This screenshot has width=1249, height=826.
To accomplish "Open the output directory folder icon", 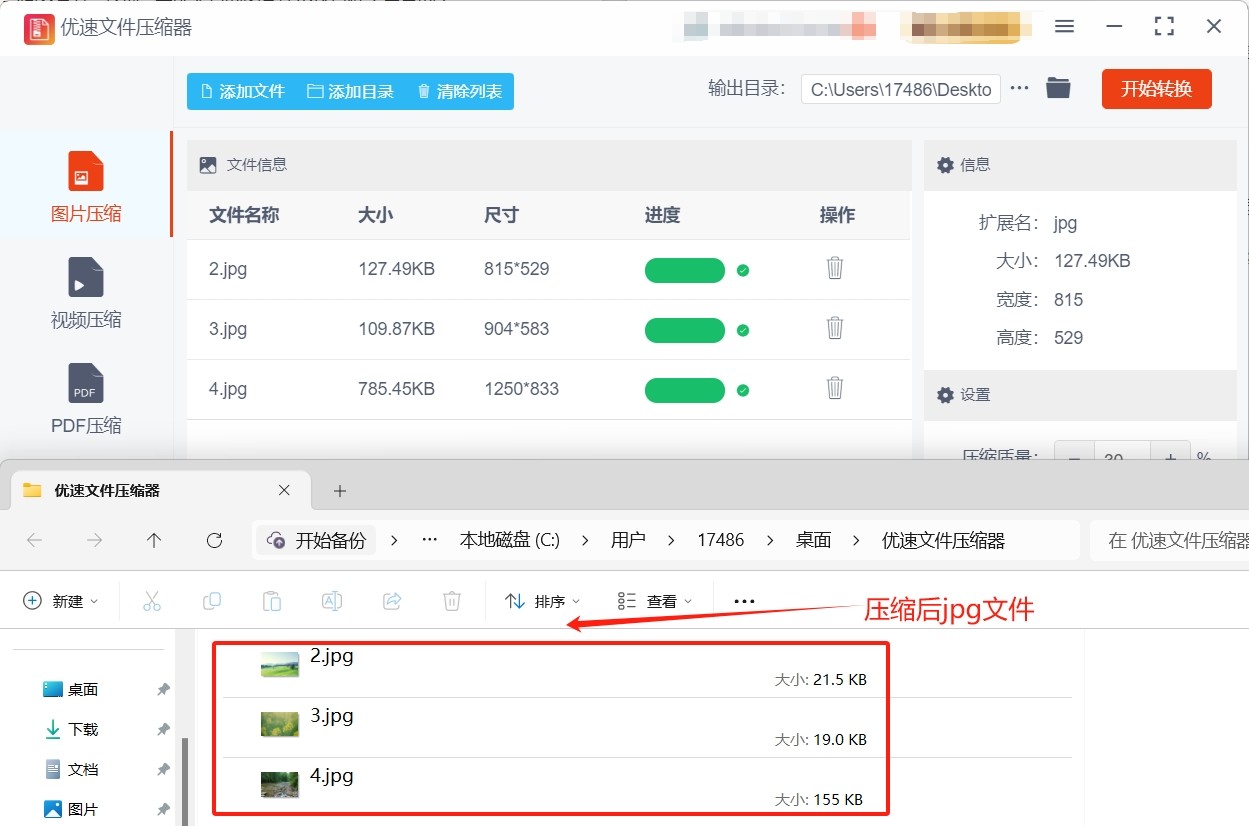I will (1058, 88).
